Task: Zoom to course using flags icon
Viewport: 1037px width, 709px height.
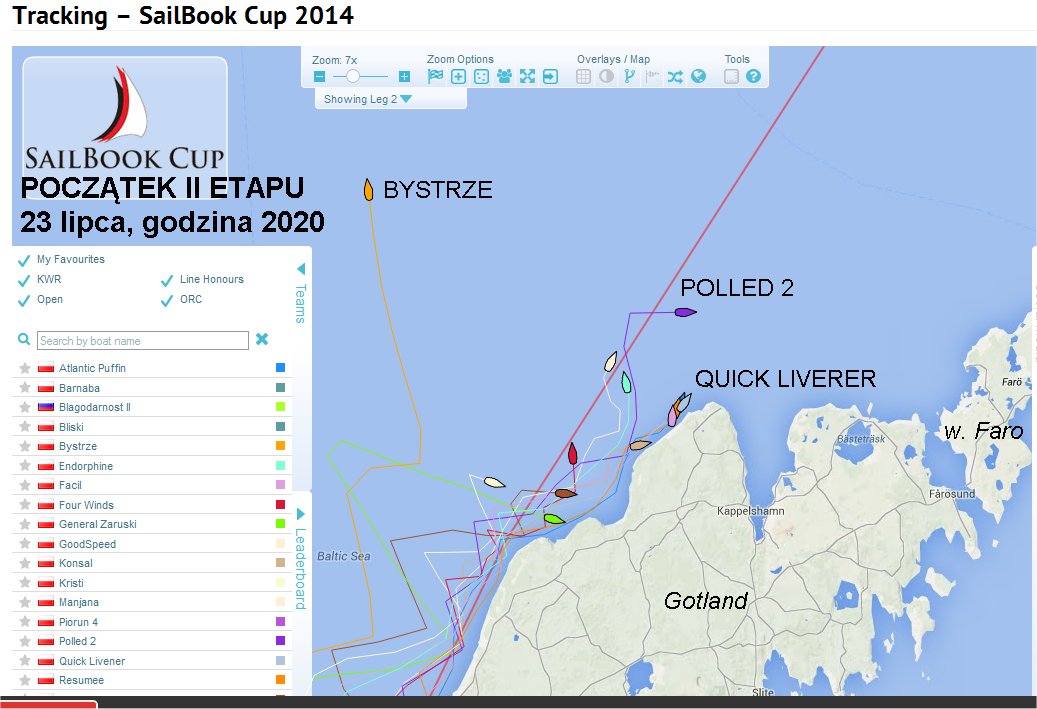Action: pyautogui.click(x=435, y=76)
